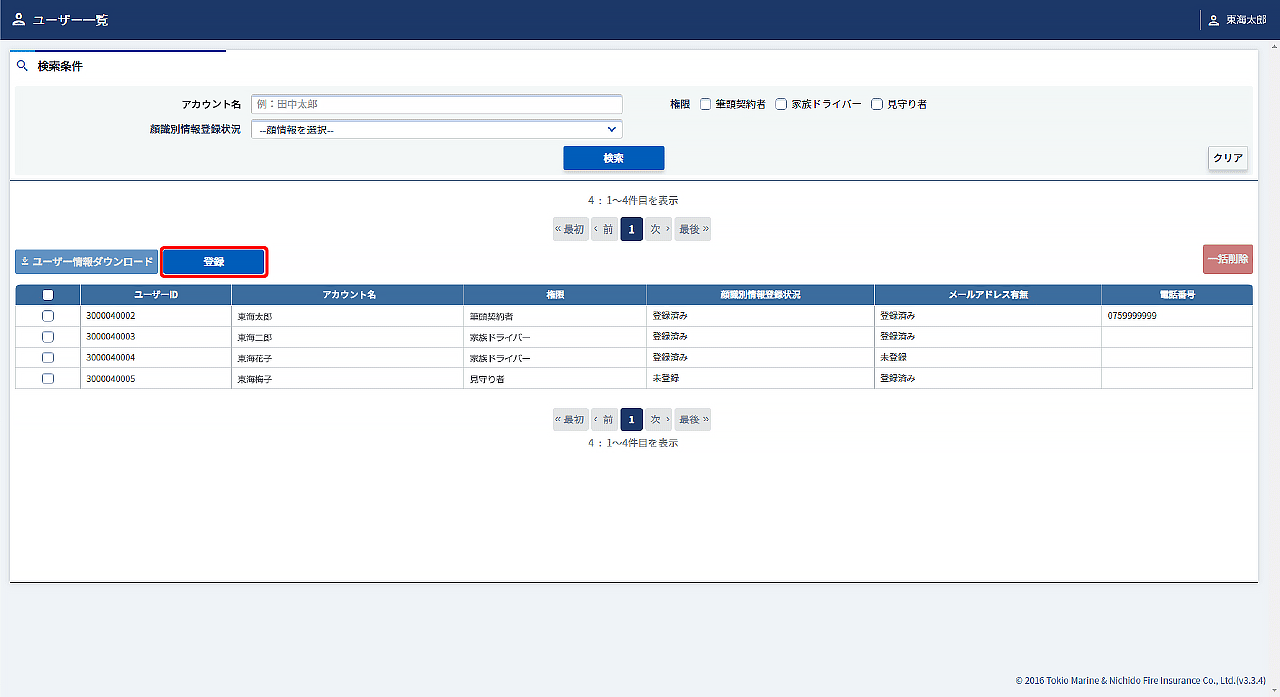
Task: Check the 家族ドライバー permission filter
Action: (781, 104)
